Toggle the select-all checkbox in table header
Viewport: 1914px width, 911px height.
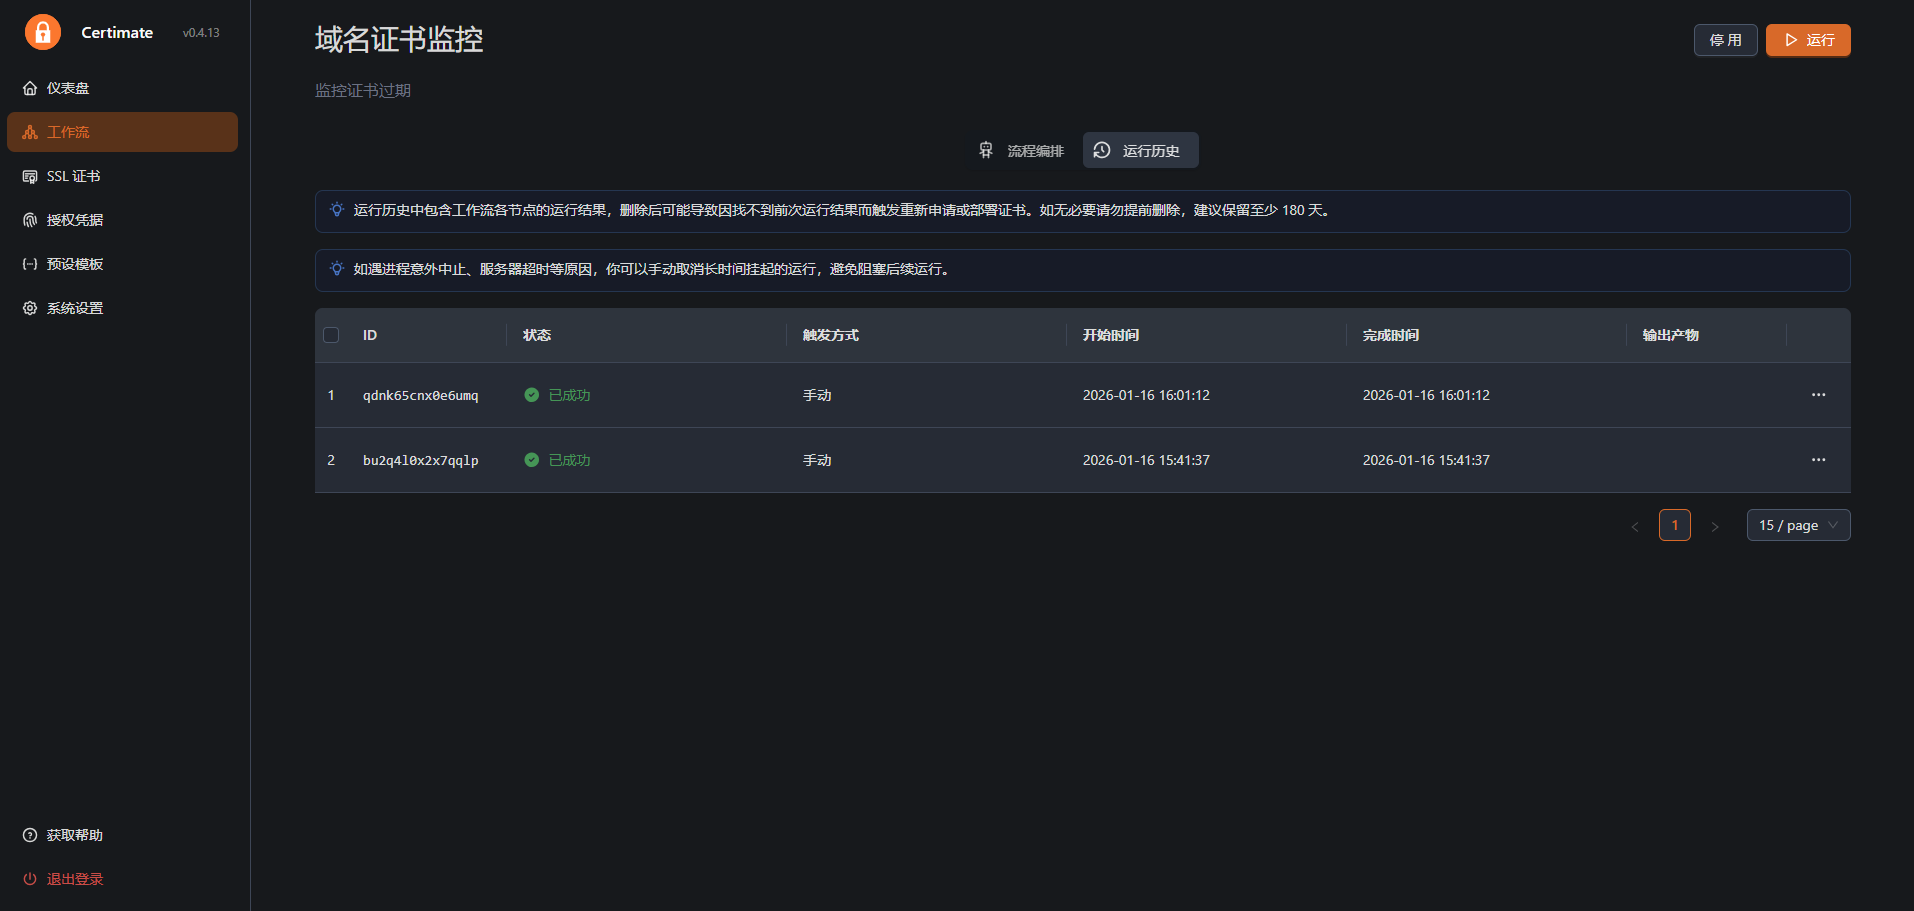331,336
